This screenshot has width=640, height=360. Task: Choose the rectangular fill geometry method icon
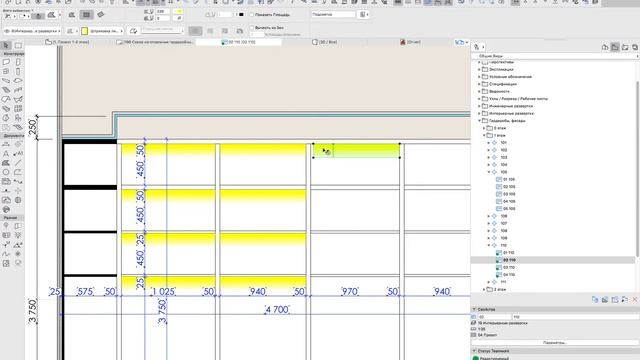click(x=87, y=15)
